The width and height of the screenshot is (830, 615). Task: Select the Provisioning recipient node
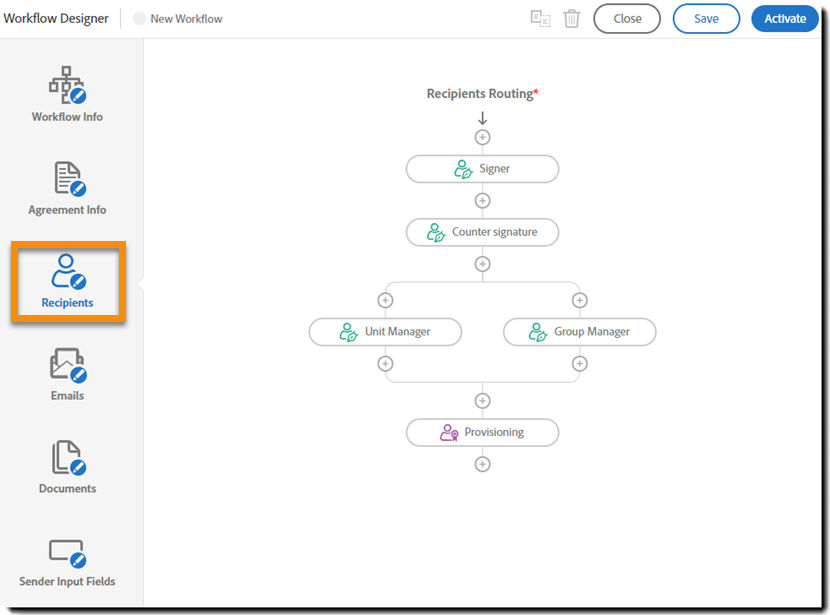(482, 432)
